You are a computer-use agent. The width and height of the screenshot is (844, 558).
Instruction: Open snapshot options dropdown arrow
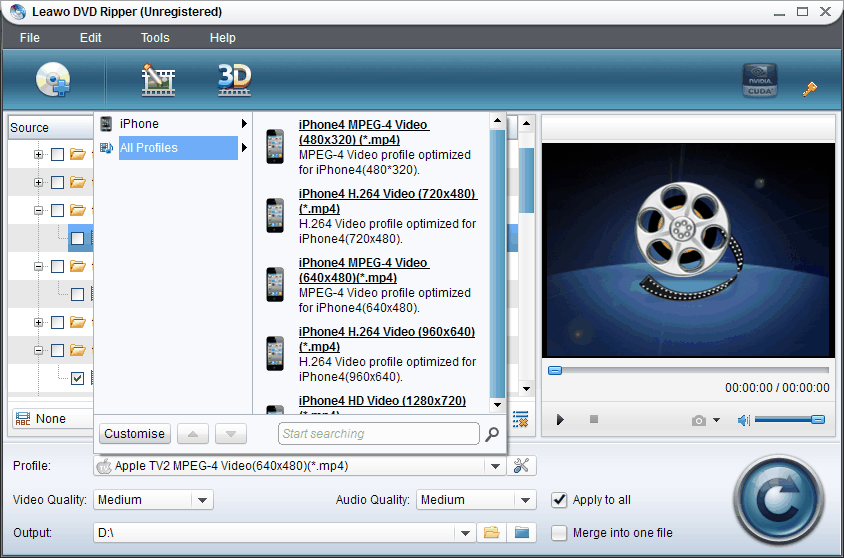(716, 420)
